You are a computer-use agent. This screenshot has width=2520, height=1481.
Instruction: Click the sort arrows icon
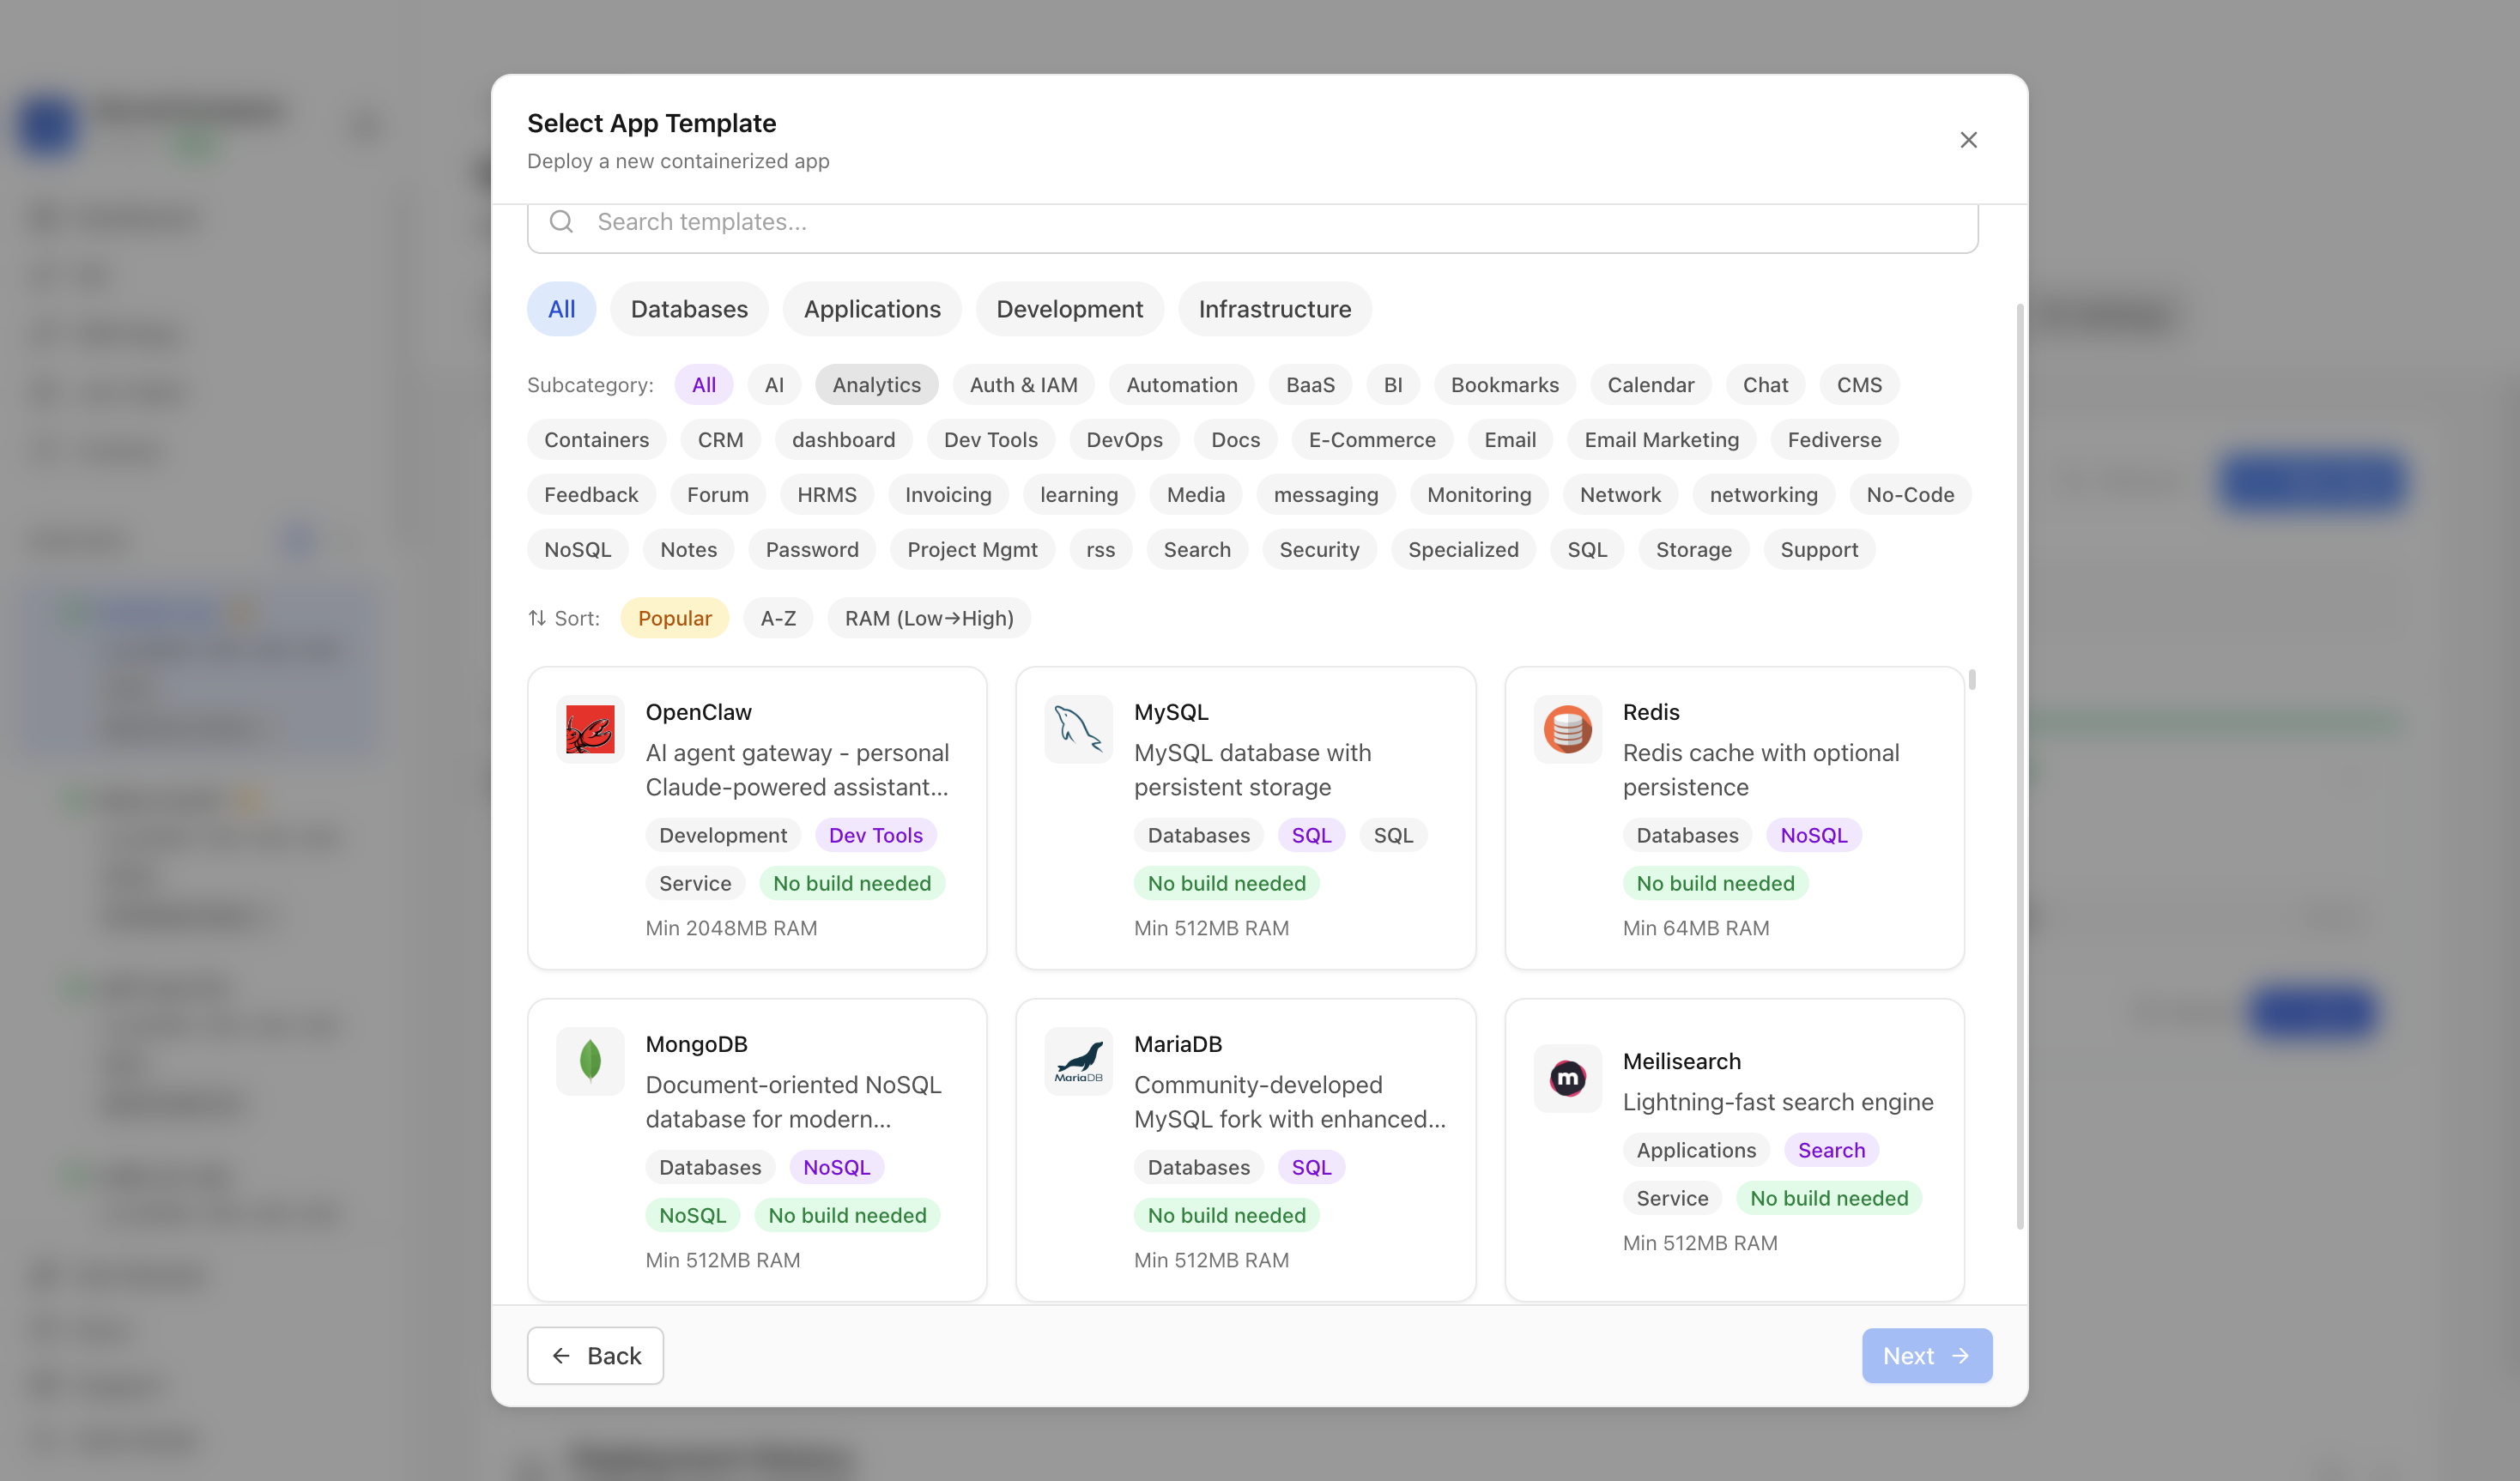[x=537, y=618]
